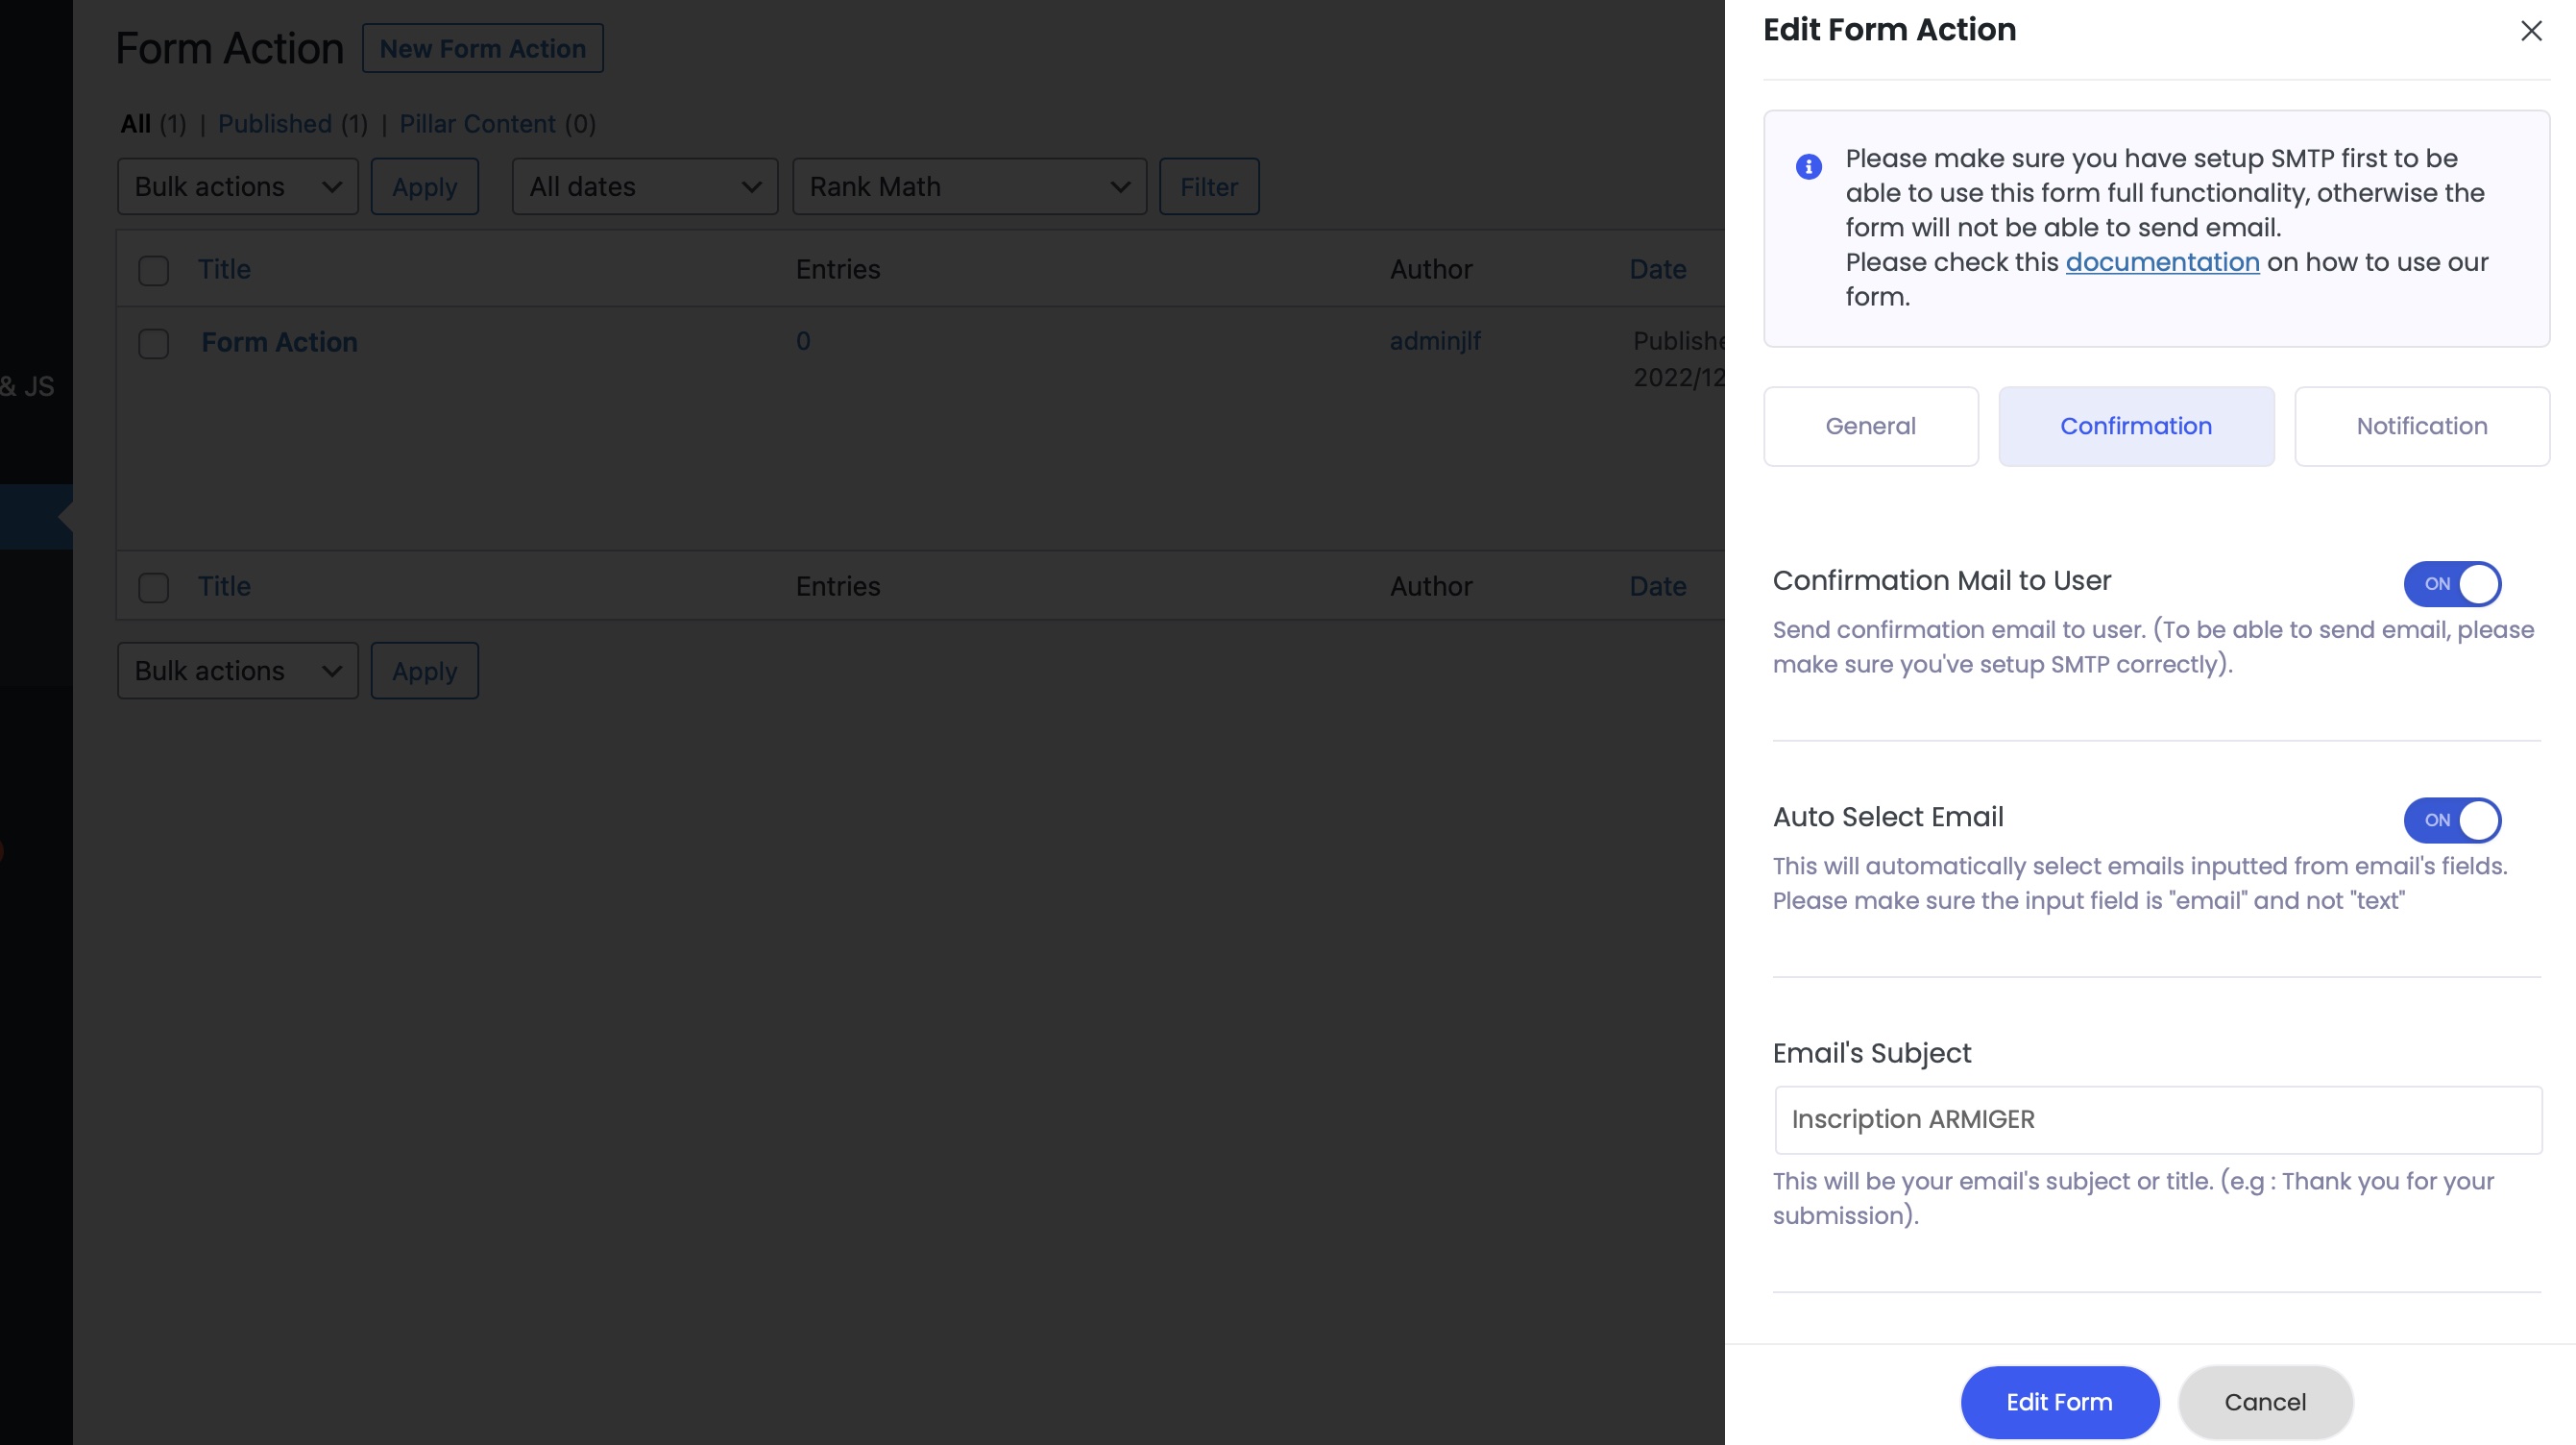Click the Email's Subject input field
Screen dimensions: 2576x1445
pyautogui.click(x=2158, y=1119)
